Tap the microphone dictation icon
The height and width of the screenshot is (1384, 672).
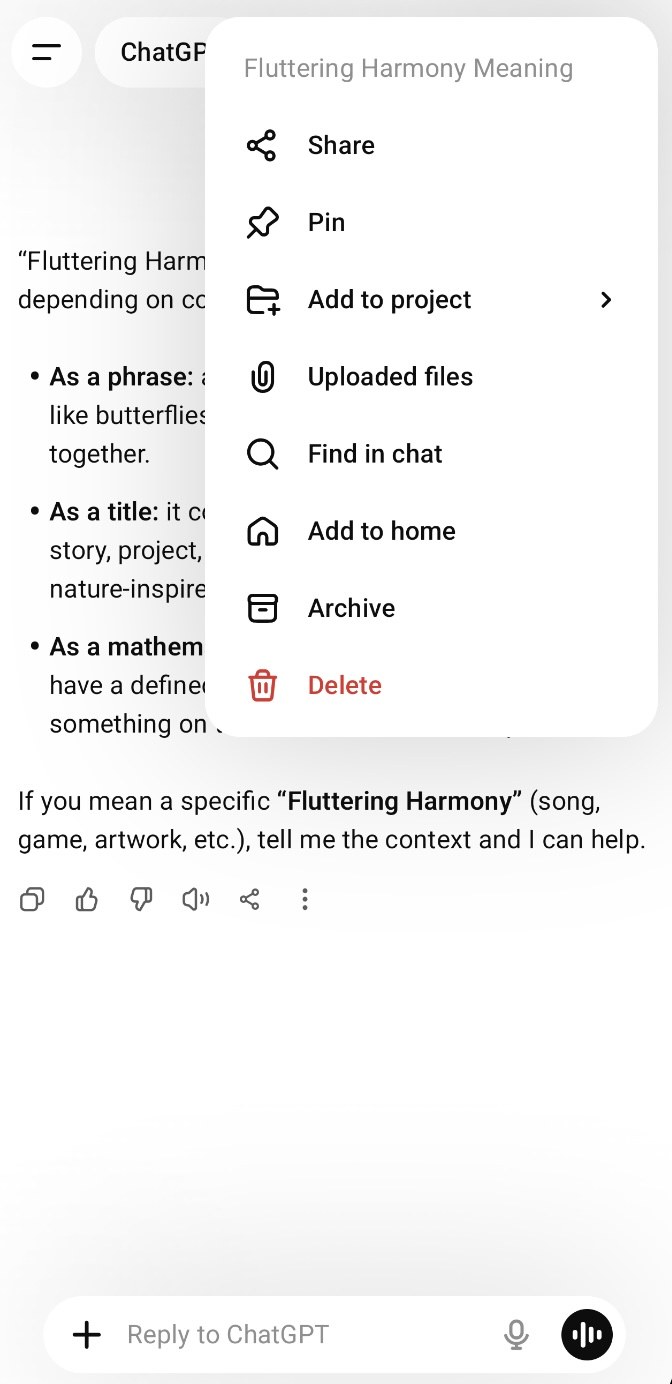point(516,1334)
